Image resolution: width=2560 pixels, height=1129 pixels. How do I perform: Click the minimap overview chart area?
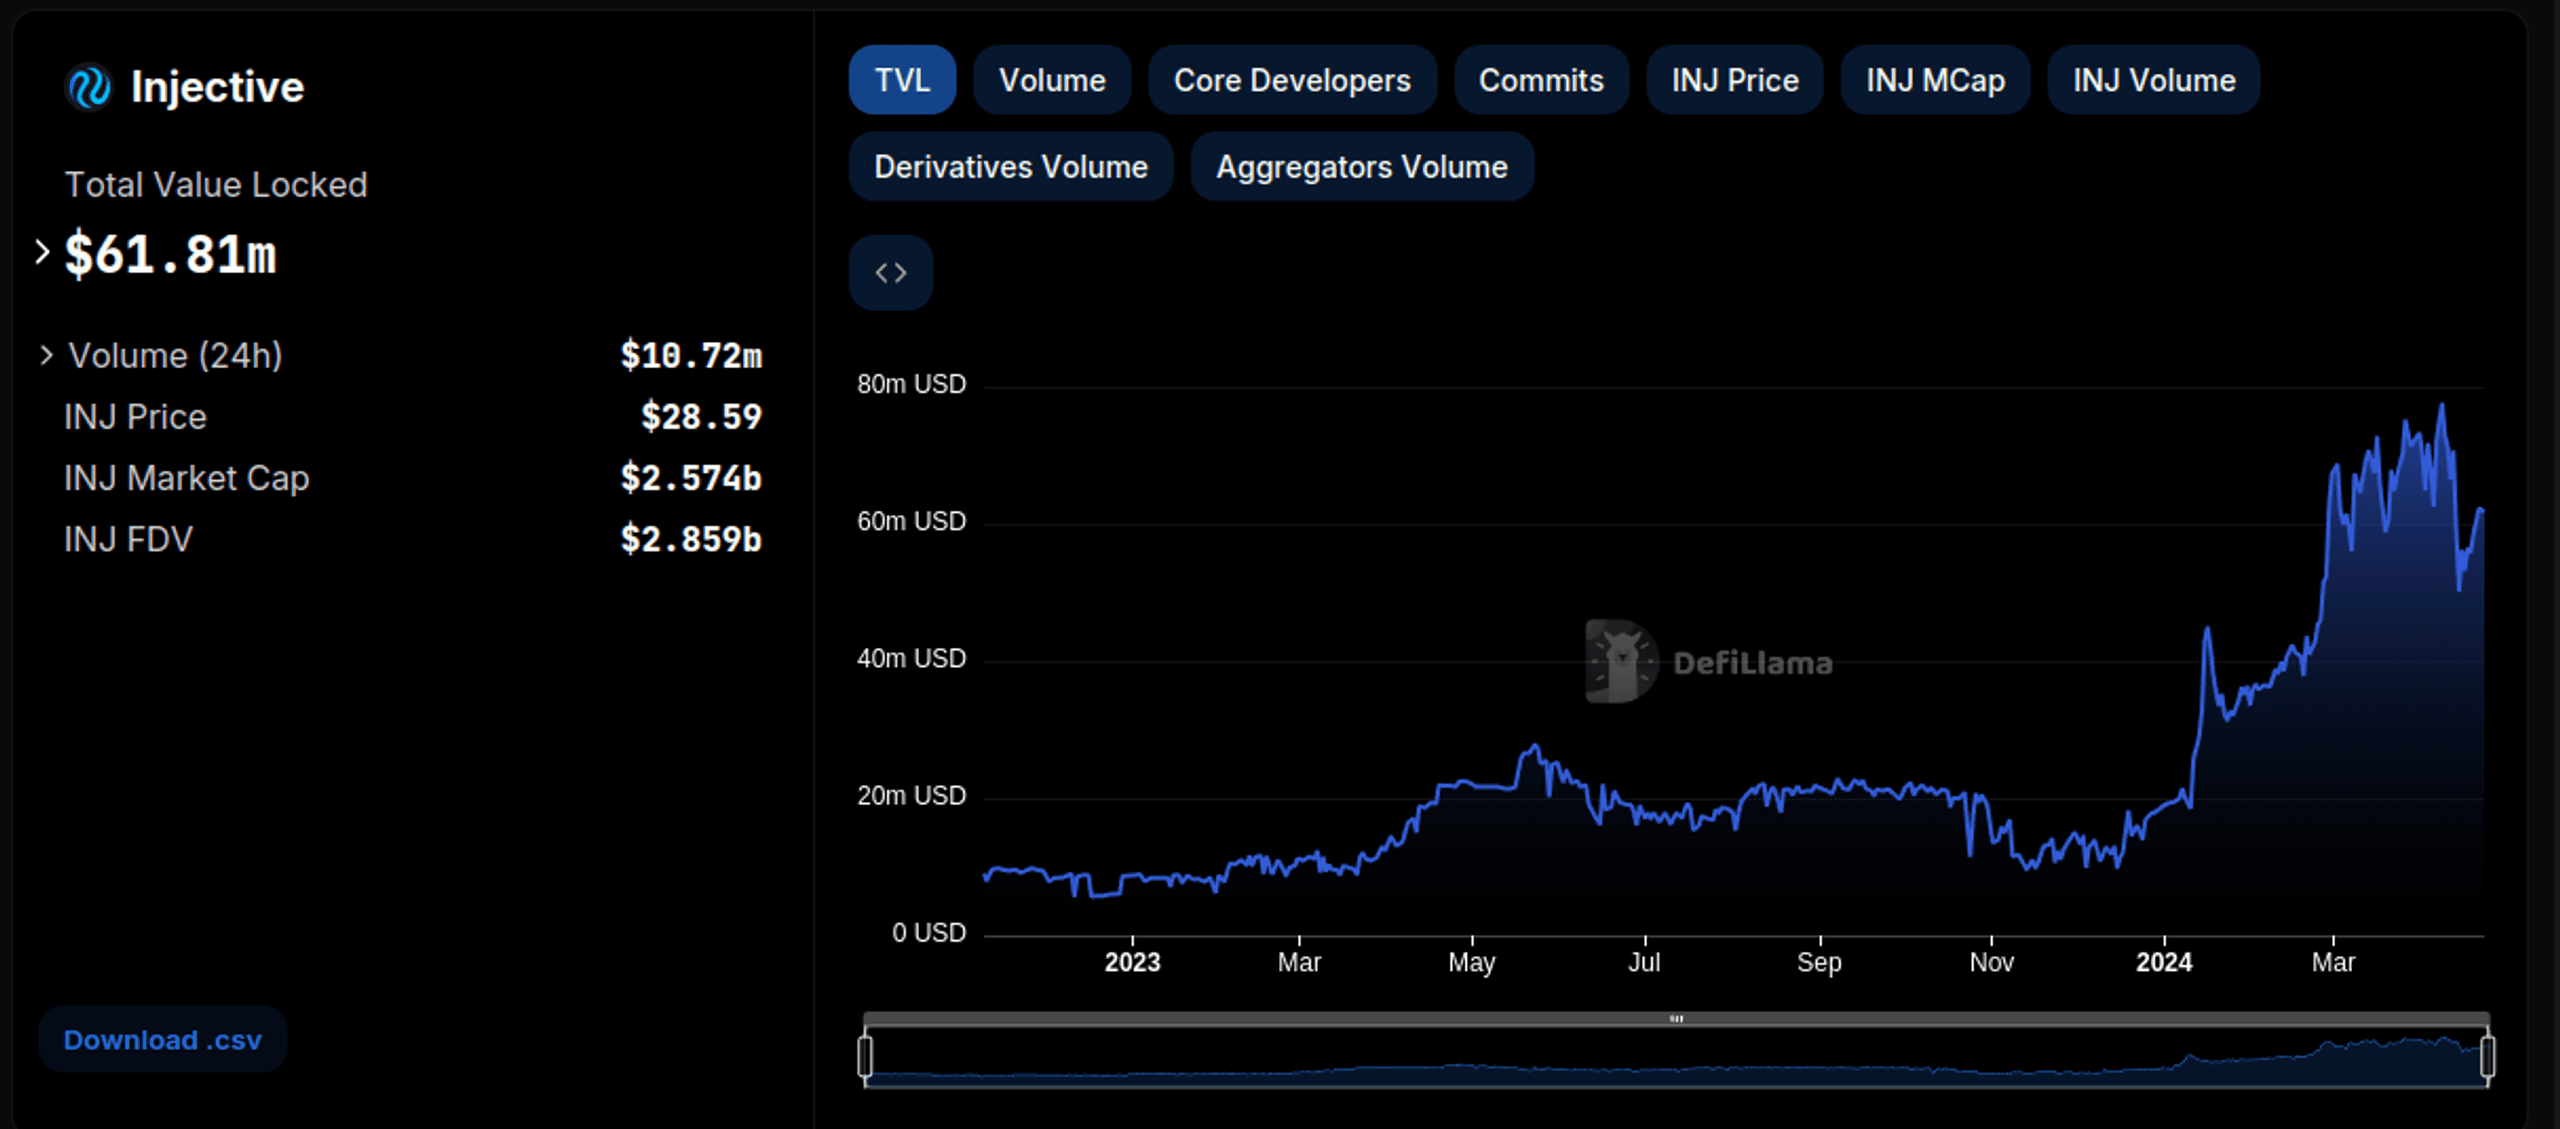point(1677,1057)
